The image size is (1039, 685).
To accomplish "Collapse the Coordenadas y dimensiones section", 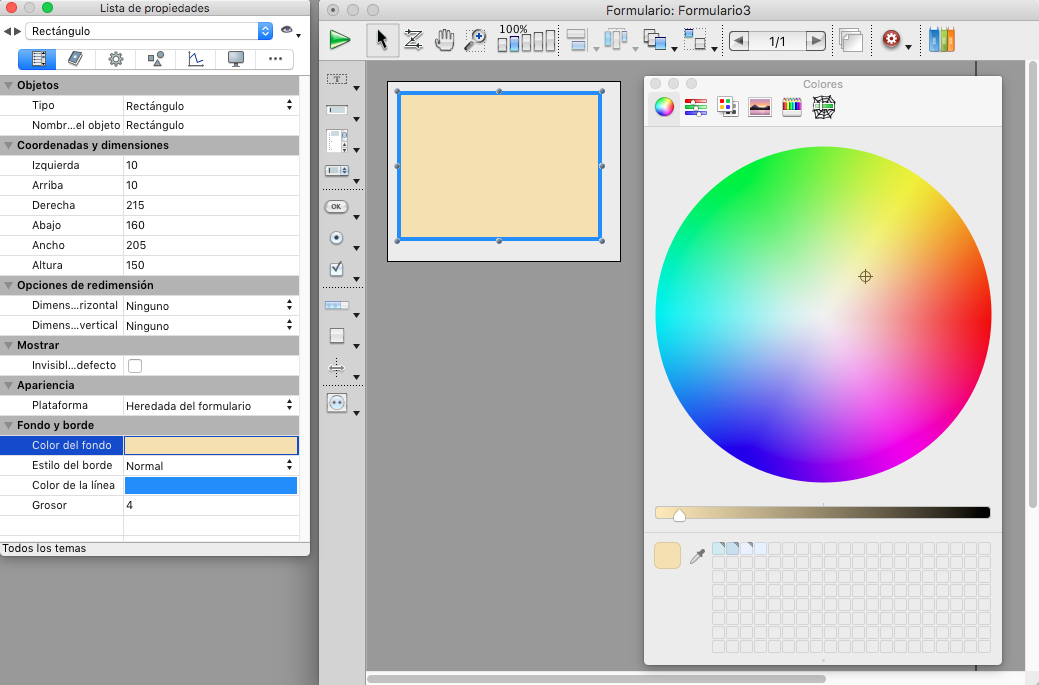I will click(8, 145).
